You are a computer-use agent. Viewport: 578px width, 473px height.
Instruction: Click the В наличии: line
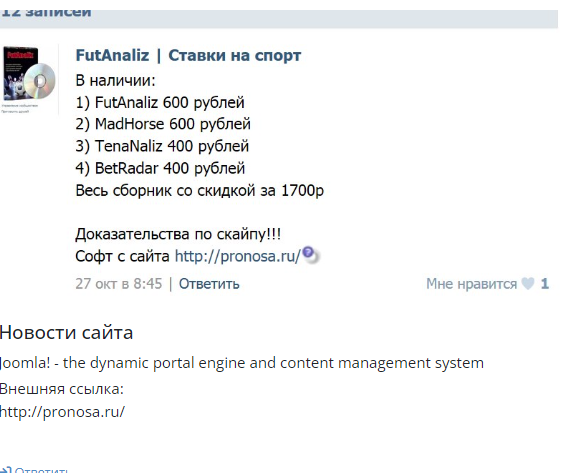coord(115,80)
